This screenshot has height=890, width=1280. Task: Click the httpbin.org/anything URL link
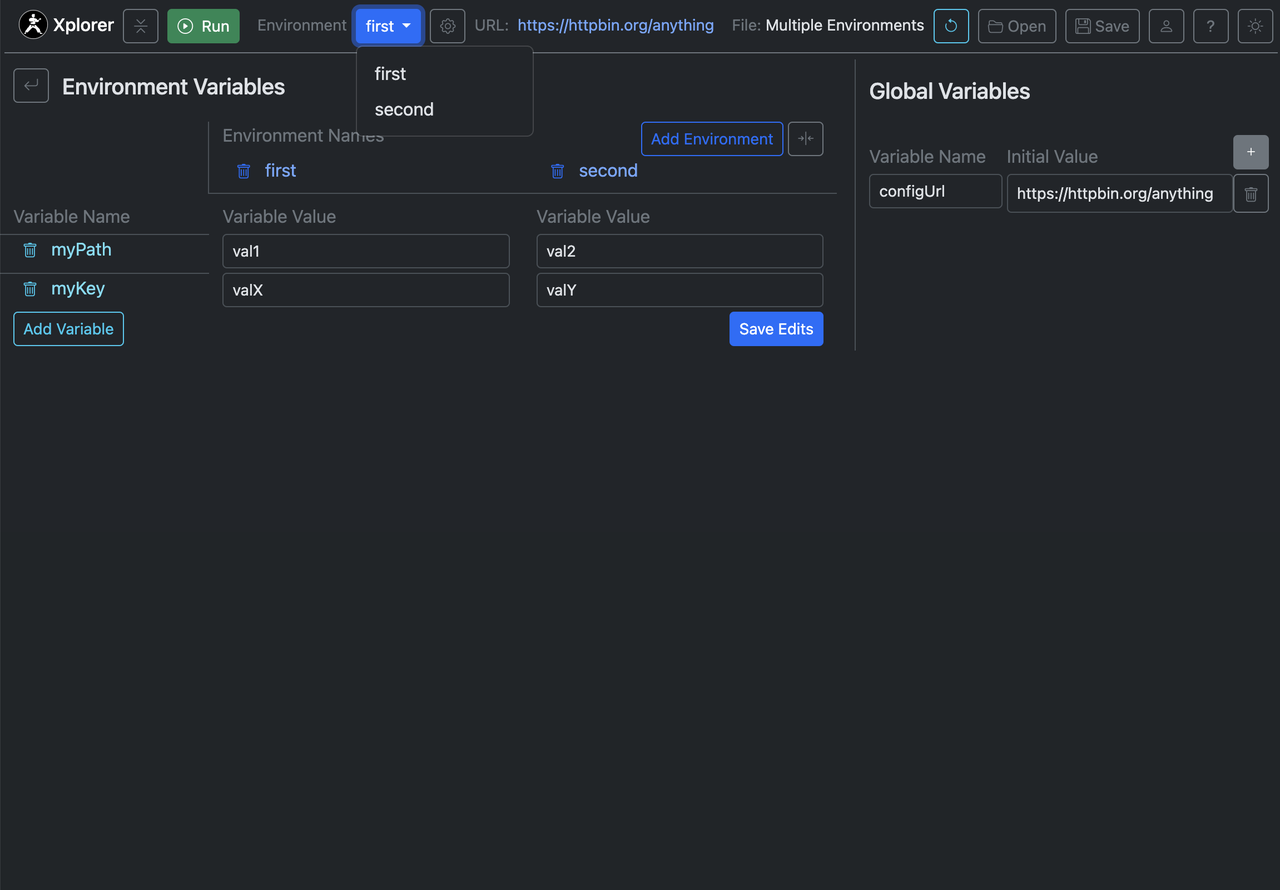[x=616, y=25]
